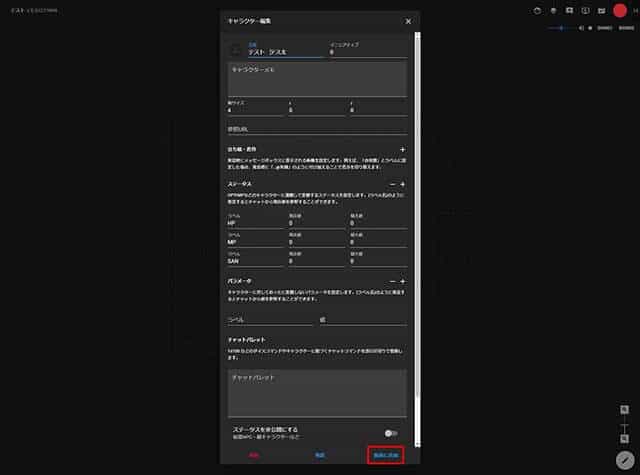This screenshot has height=475, width=640.
Task: Add a status row with plus icon
Action: pos(402,185)
